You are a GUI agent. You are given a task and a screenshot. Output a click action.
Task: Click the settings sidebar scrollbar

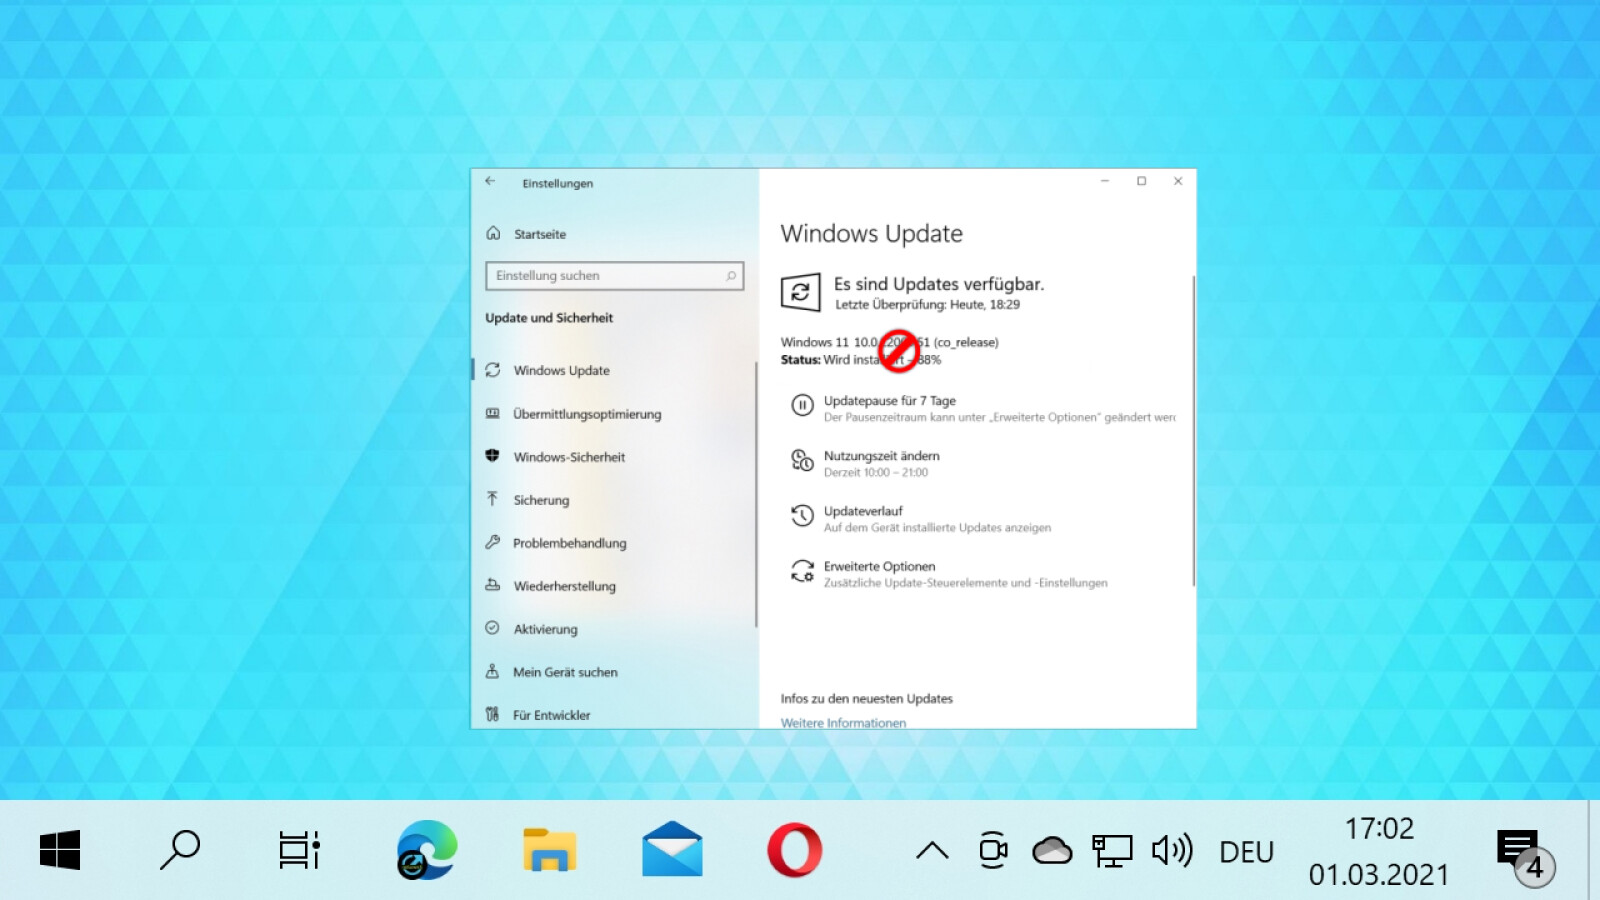(756, 494)
